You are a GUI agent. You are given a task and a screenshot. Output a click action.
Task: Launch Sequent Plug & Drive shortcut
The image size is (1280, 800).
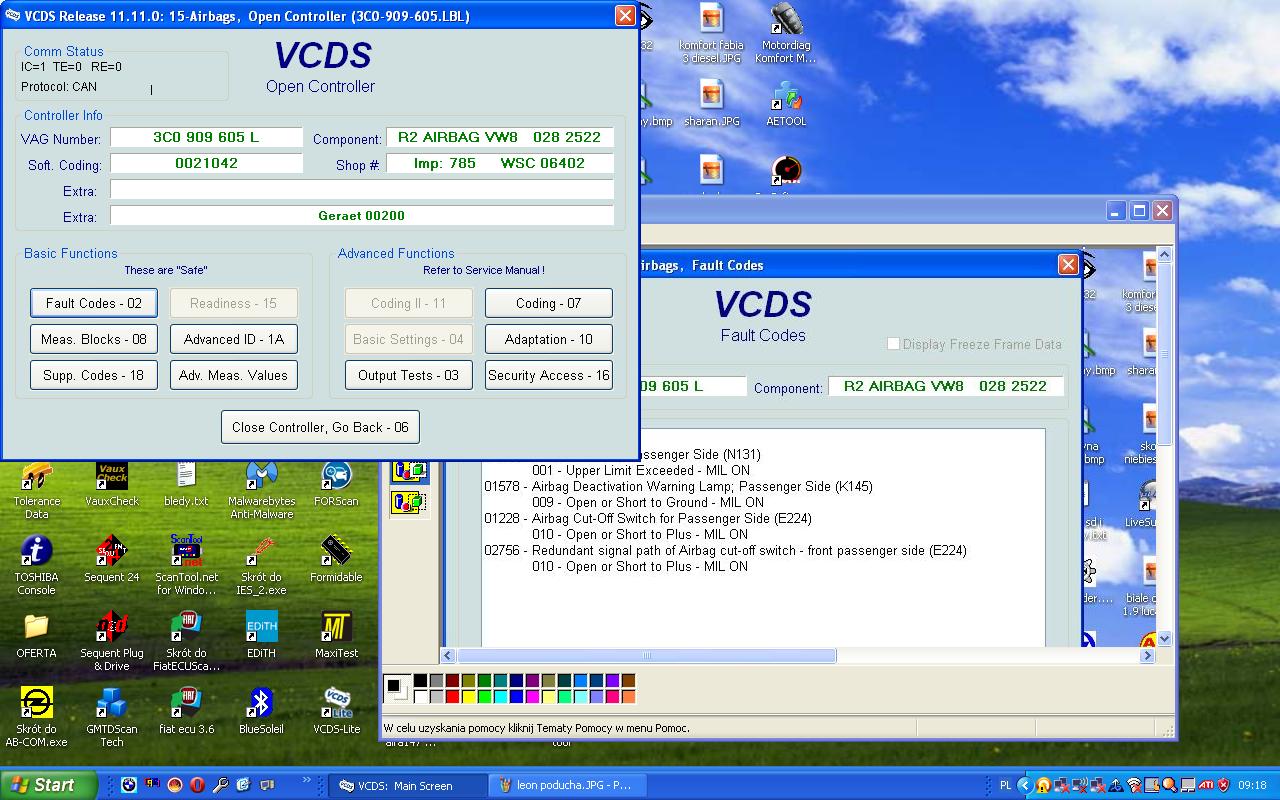point(112,642)
